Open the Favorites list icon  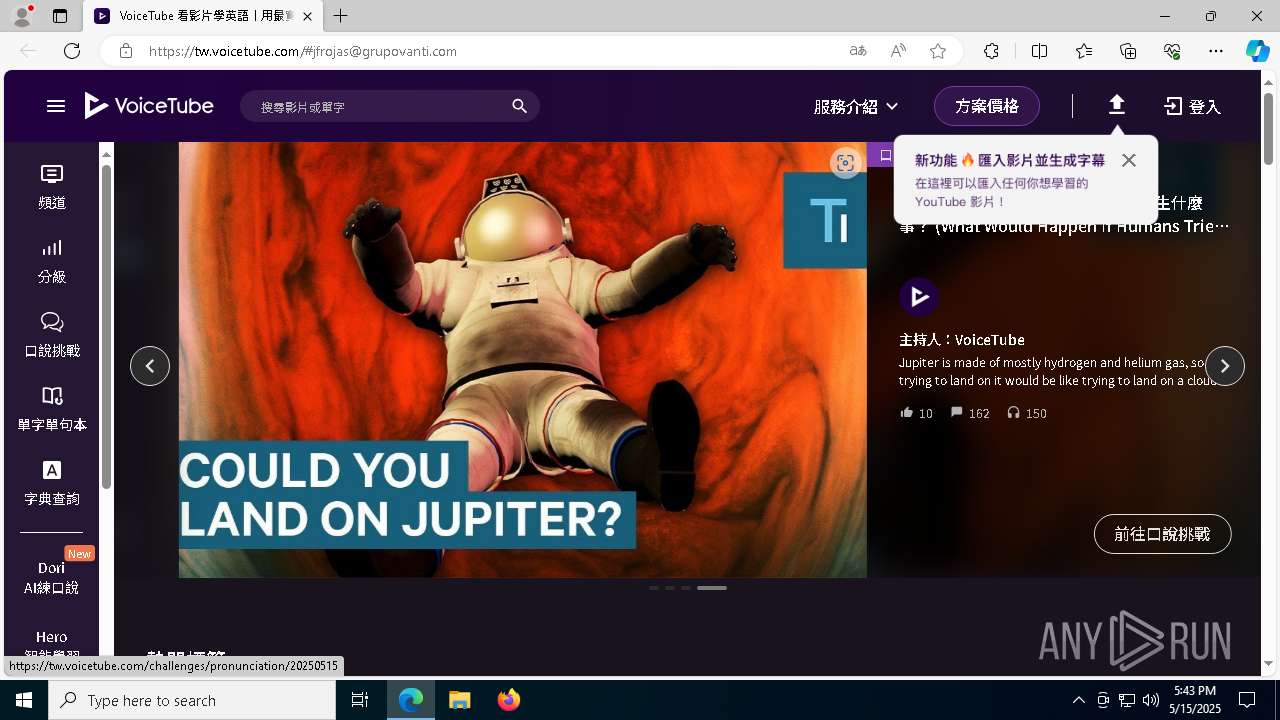pyautogui.click(x=1084, y=51)
